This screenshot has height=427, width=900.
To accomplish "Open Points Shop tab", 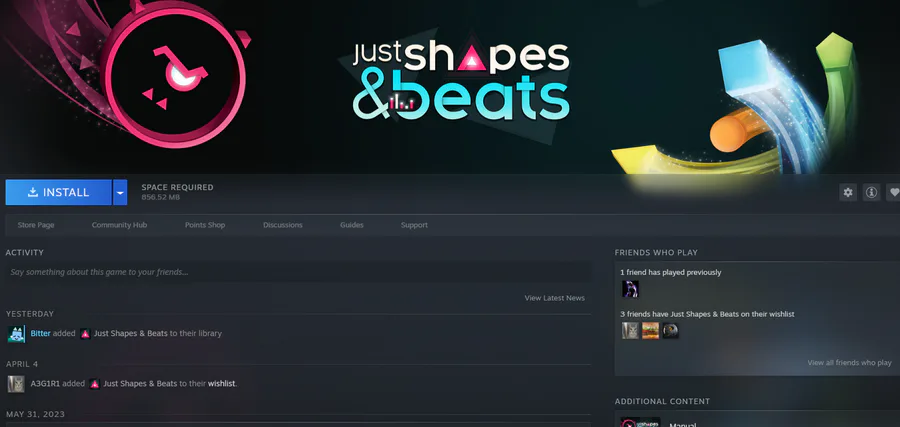I will coord(205,225).
